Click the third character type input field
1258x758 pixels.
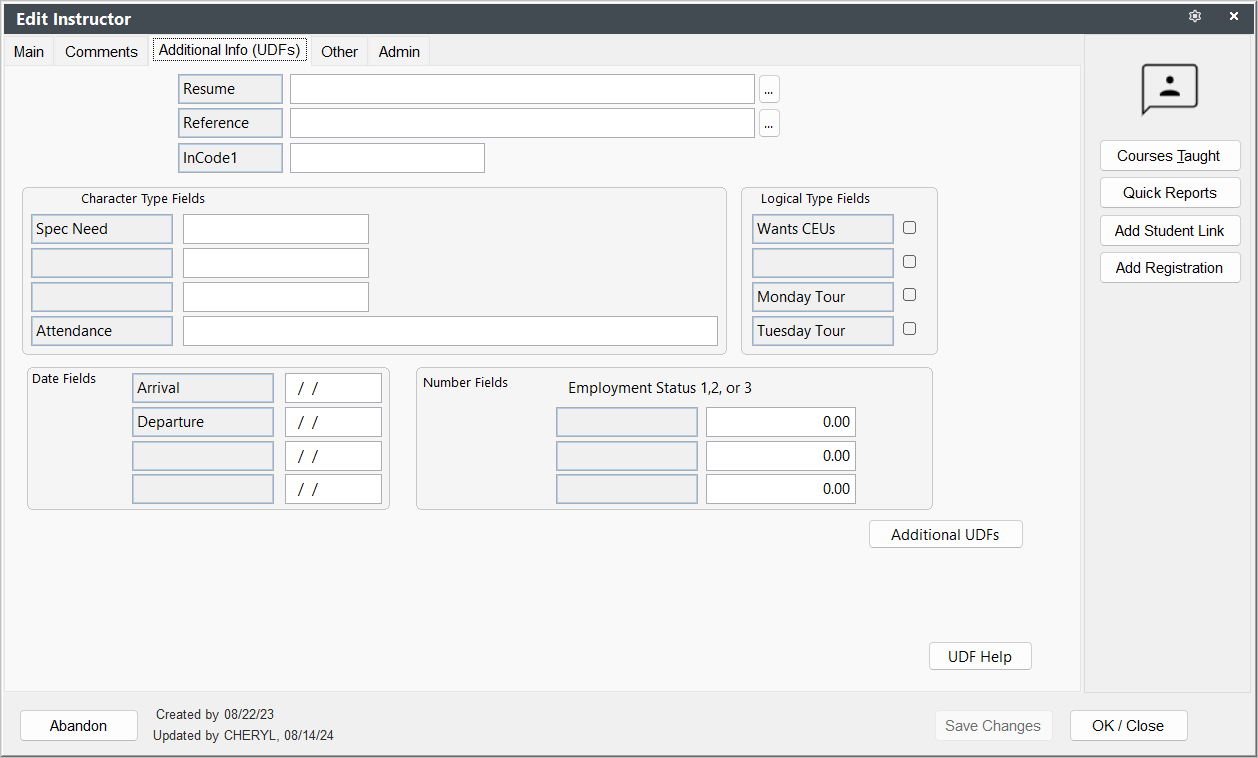pos(276,297)
